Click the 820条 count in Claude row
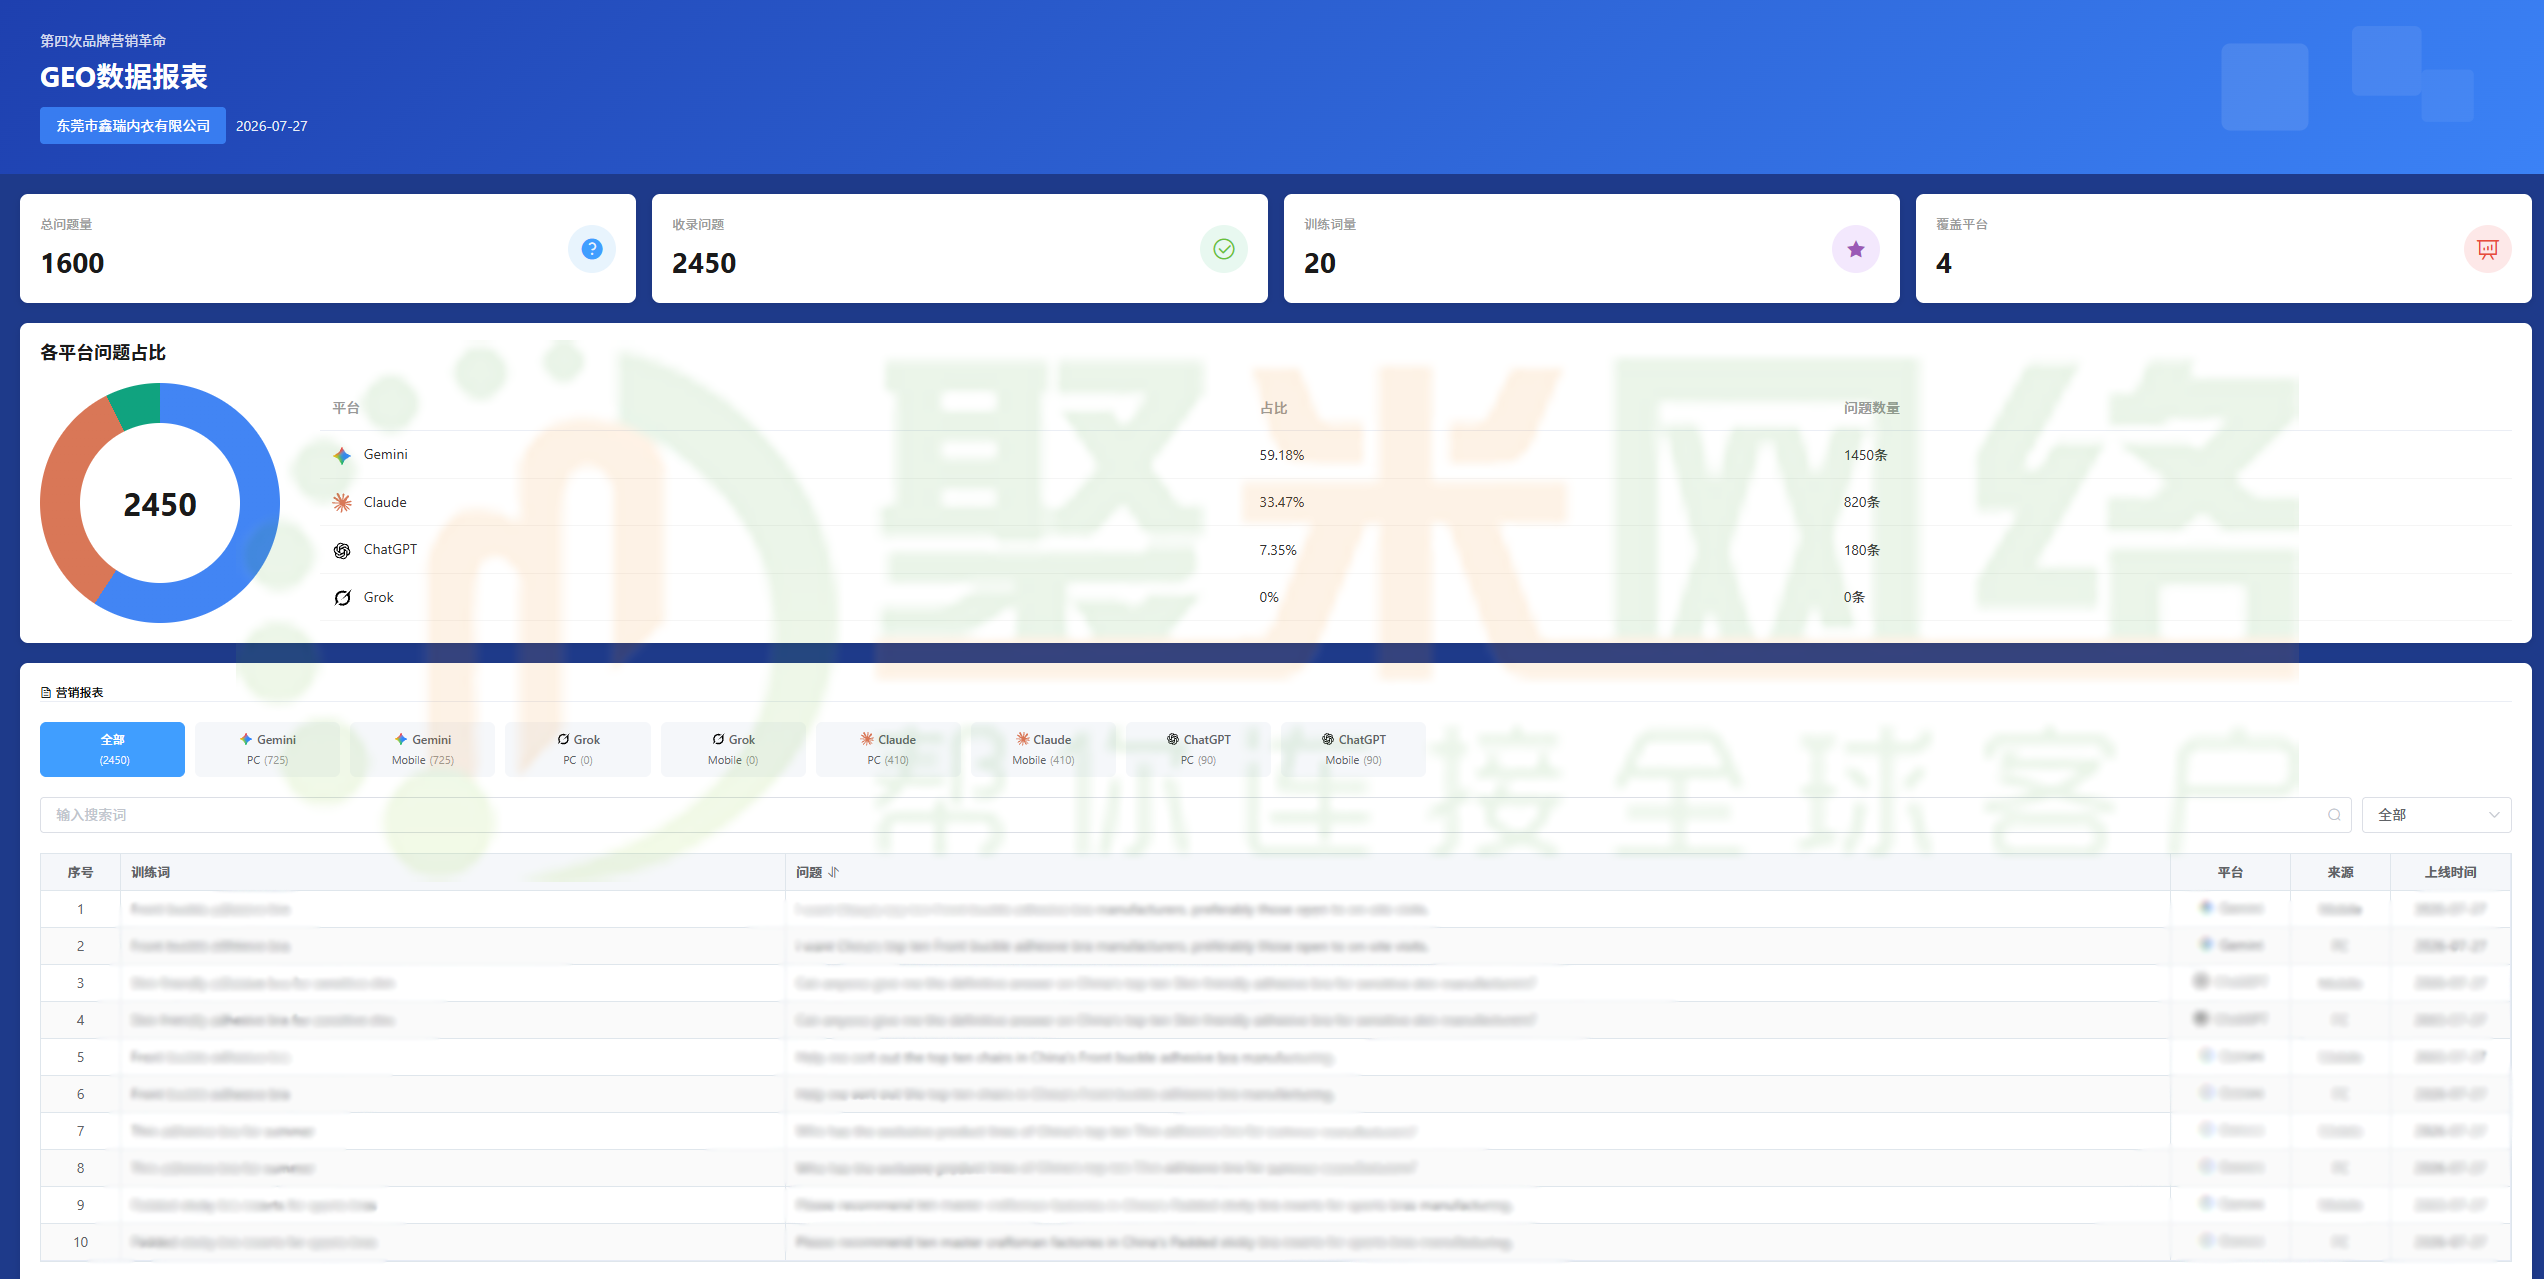This screenshot has width=2544, height=1279. (1862, 502)
